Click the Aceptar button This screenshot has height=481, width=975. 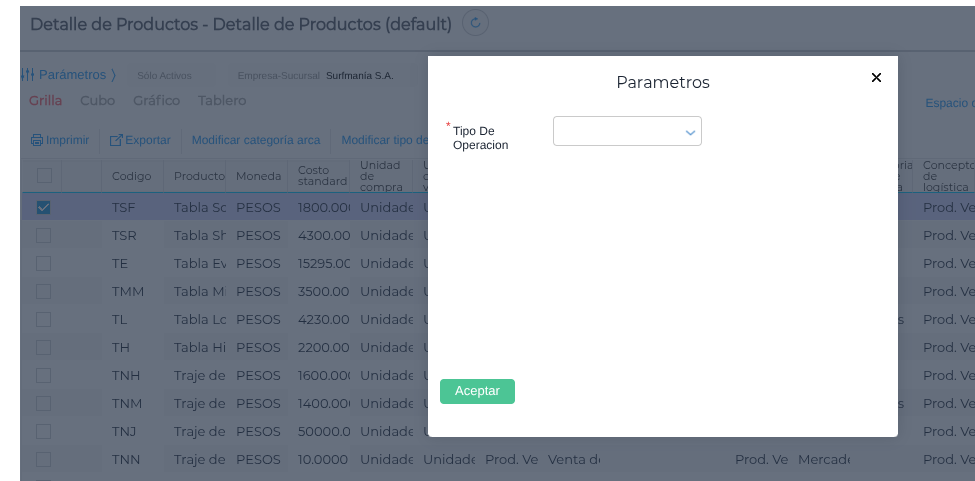[x=477, y=391]
